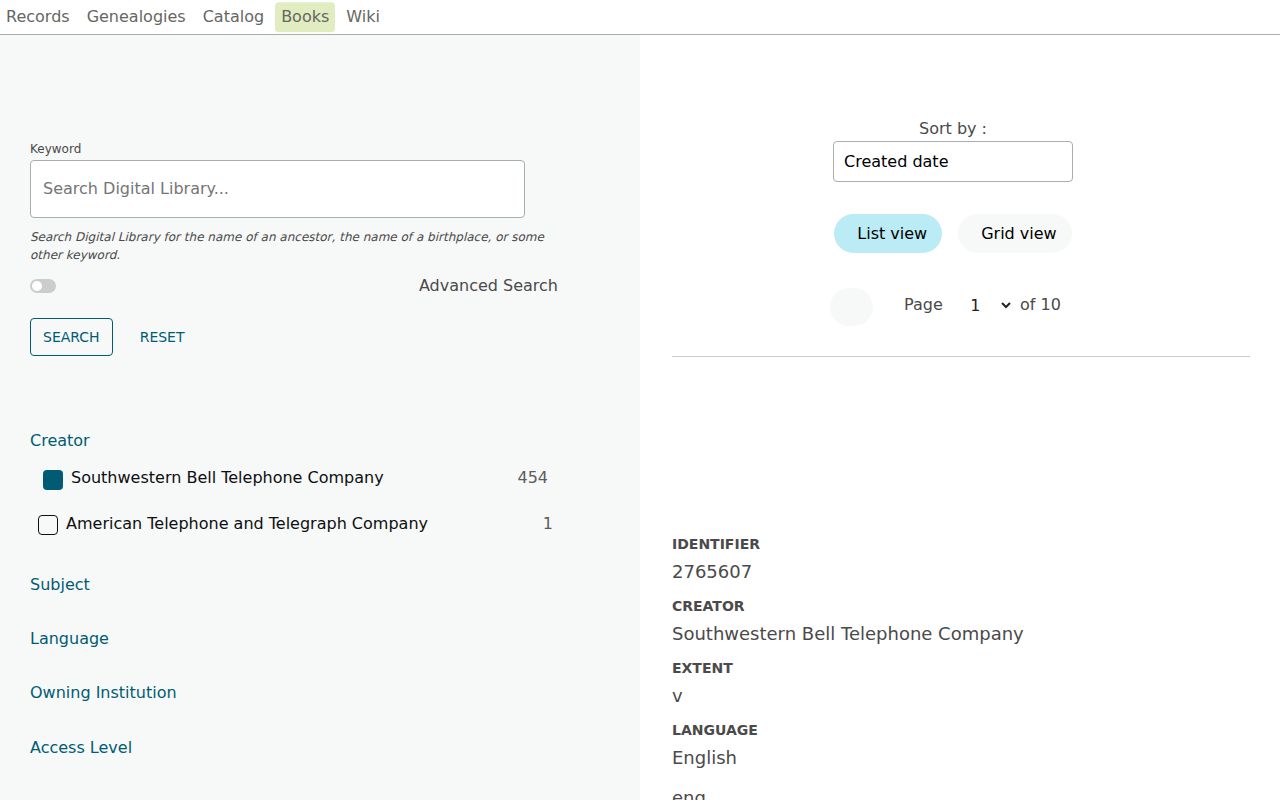Open the Records tab
1280x800 pixels.
[x=38, y=16]
